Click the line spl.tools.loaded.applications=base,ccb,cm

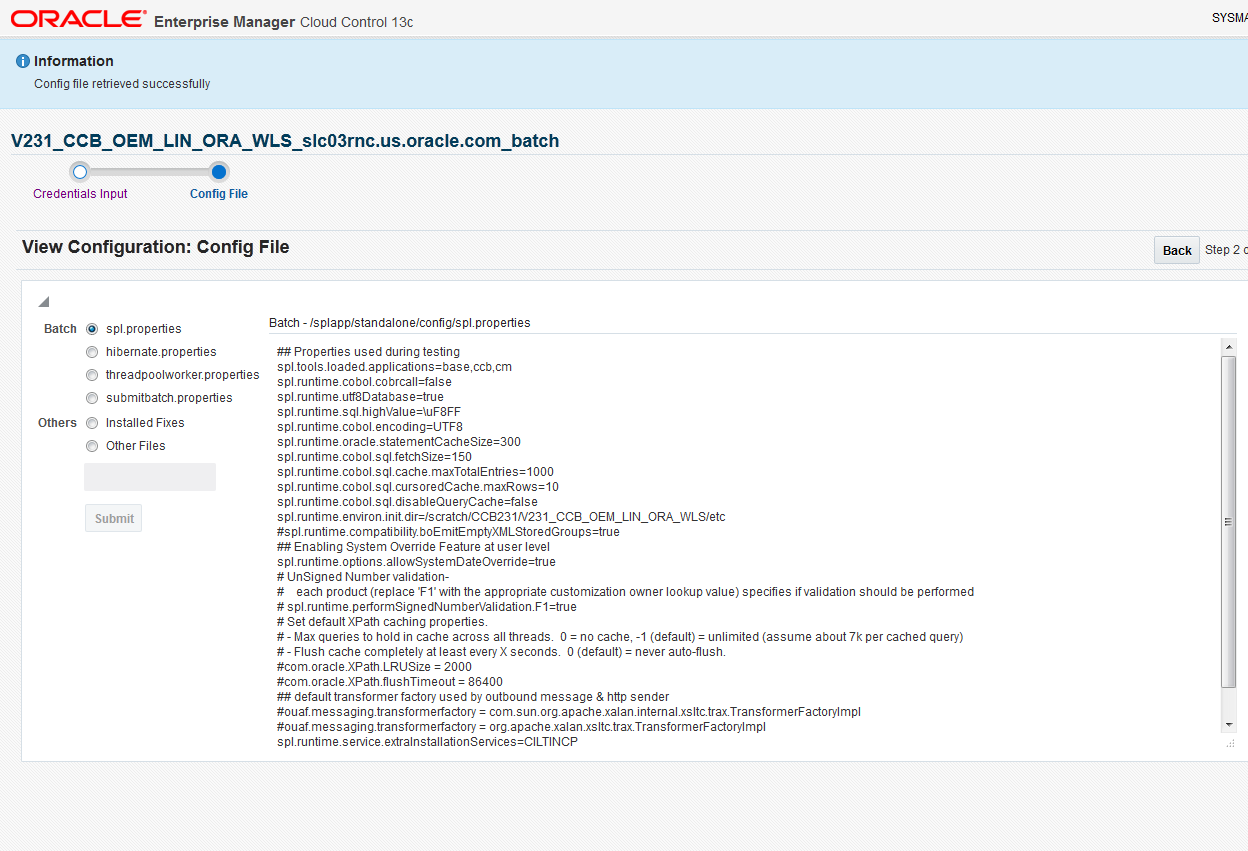394,367
